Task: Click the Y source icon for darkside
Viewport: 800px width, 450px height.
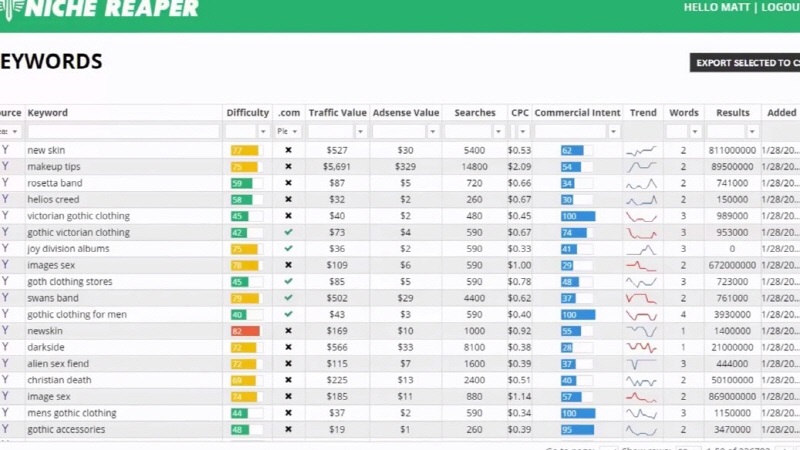Action: (5, 347)
